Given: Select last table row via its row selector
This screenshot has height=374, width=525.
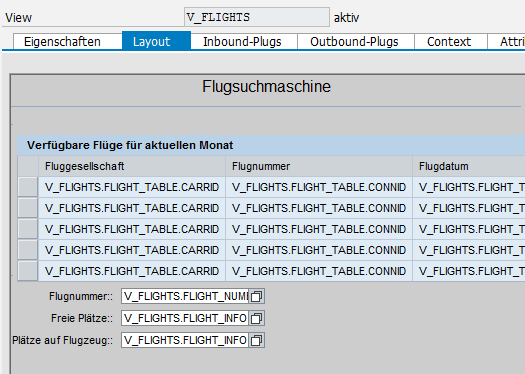Looking at the screenshot, I should [28, 271].
